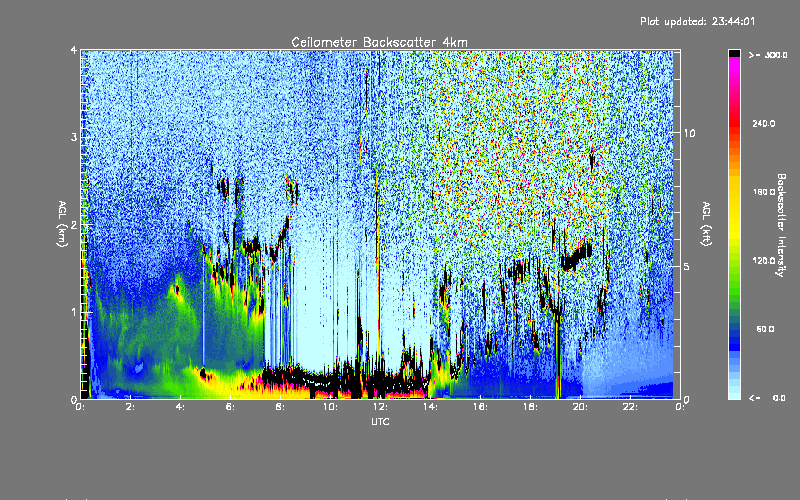Click the "2" tick on the km axis
Viewport: 800px width, 500px height.
74,225
